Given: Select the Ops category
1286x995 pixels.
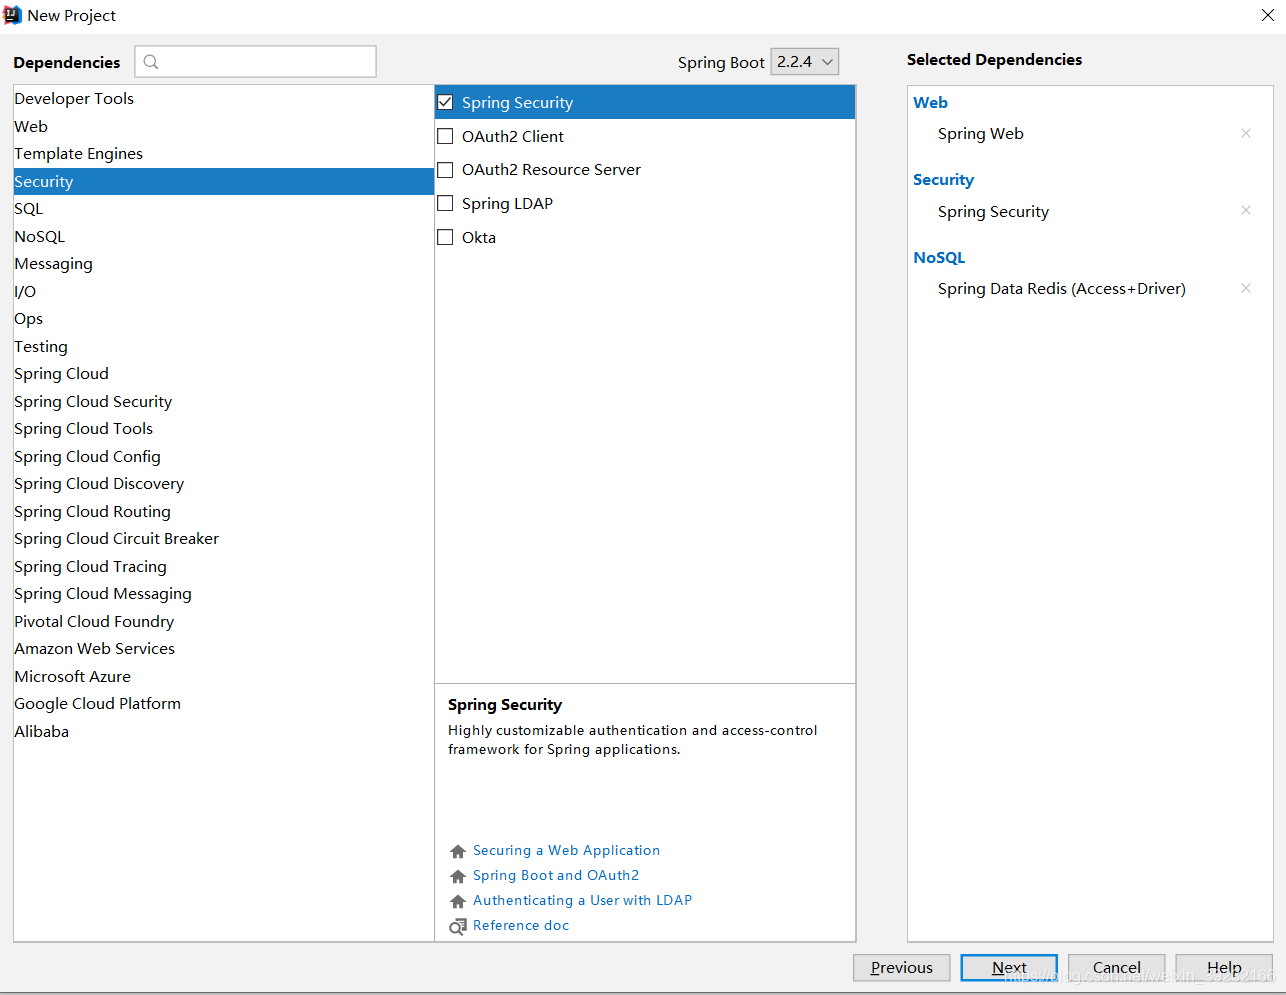Looking at the screenshot, I should [x=223, y=318].
